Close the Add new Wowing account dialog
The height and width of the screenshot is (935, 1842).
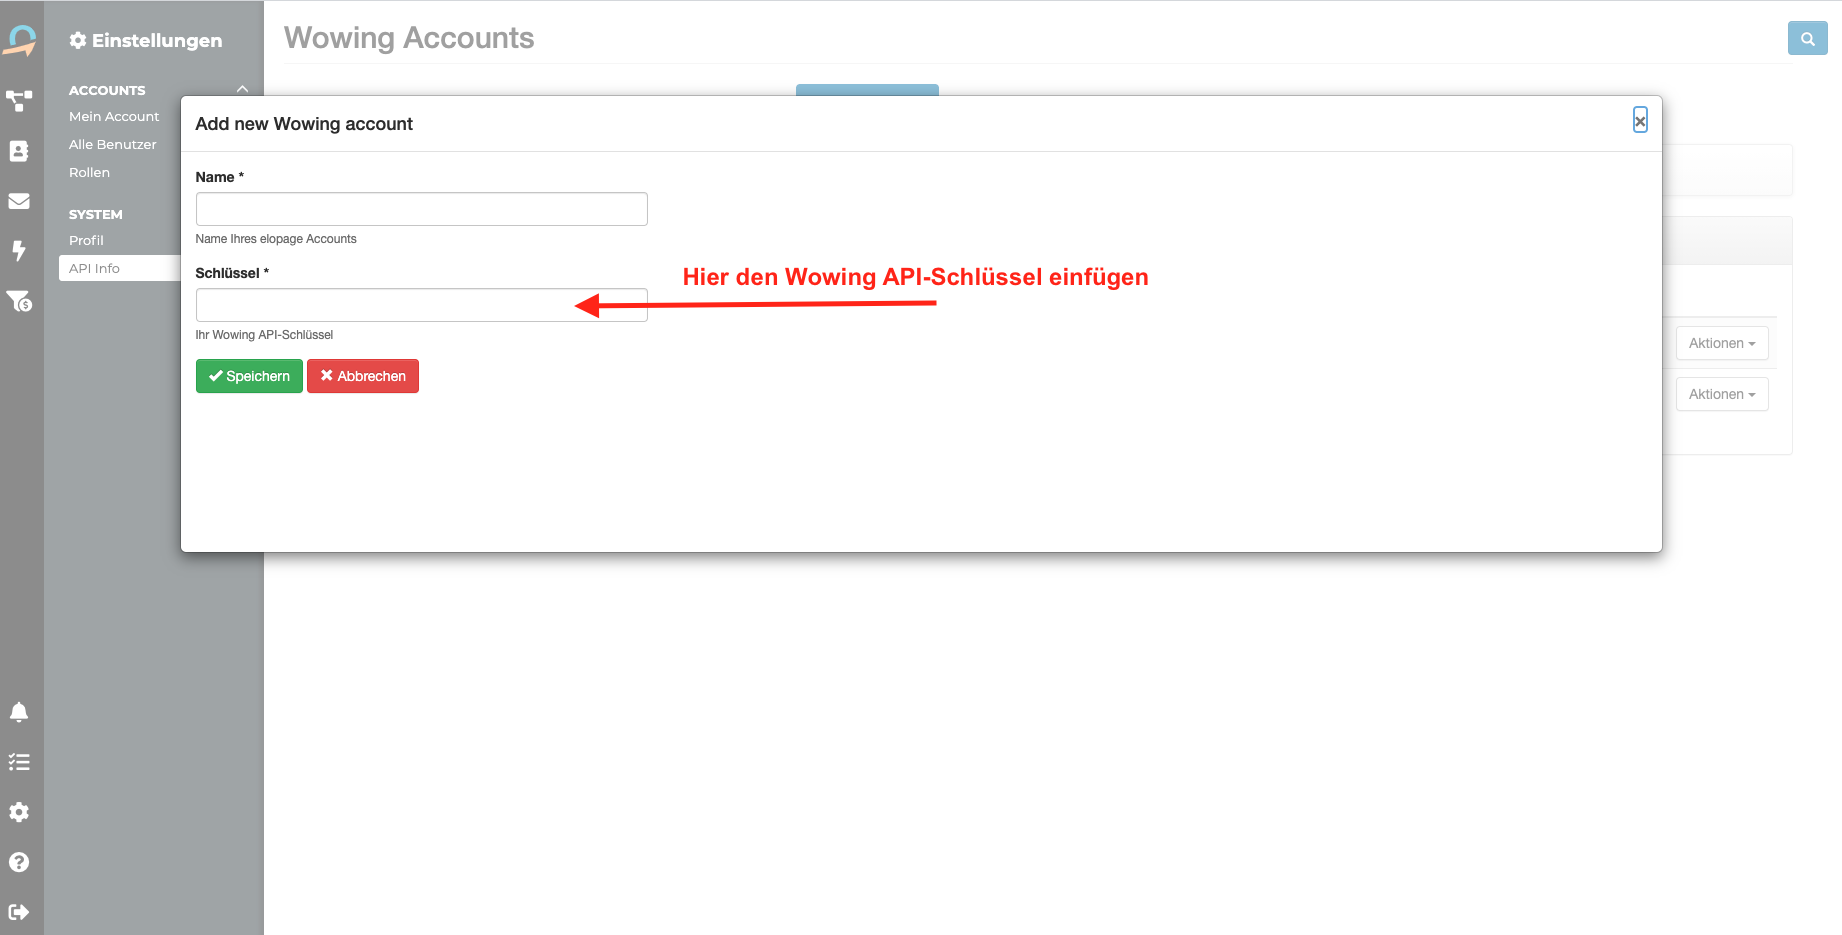pyautogui.click(x=1640, y=121)
